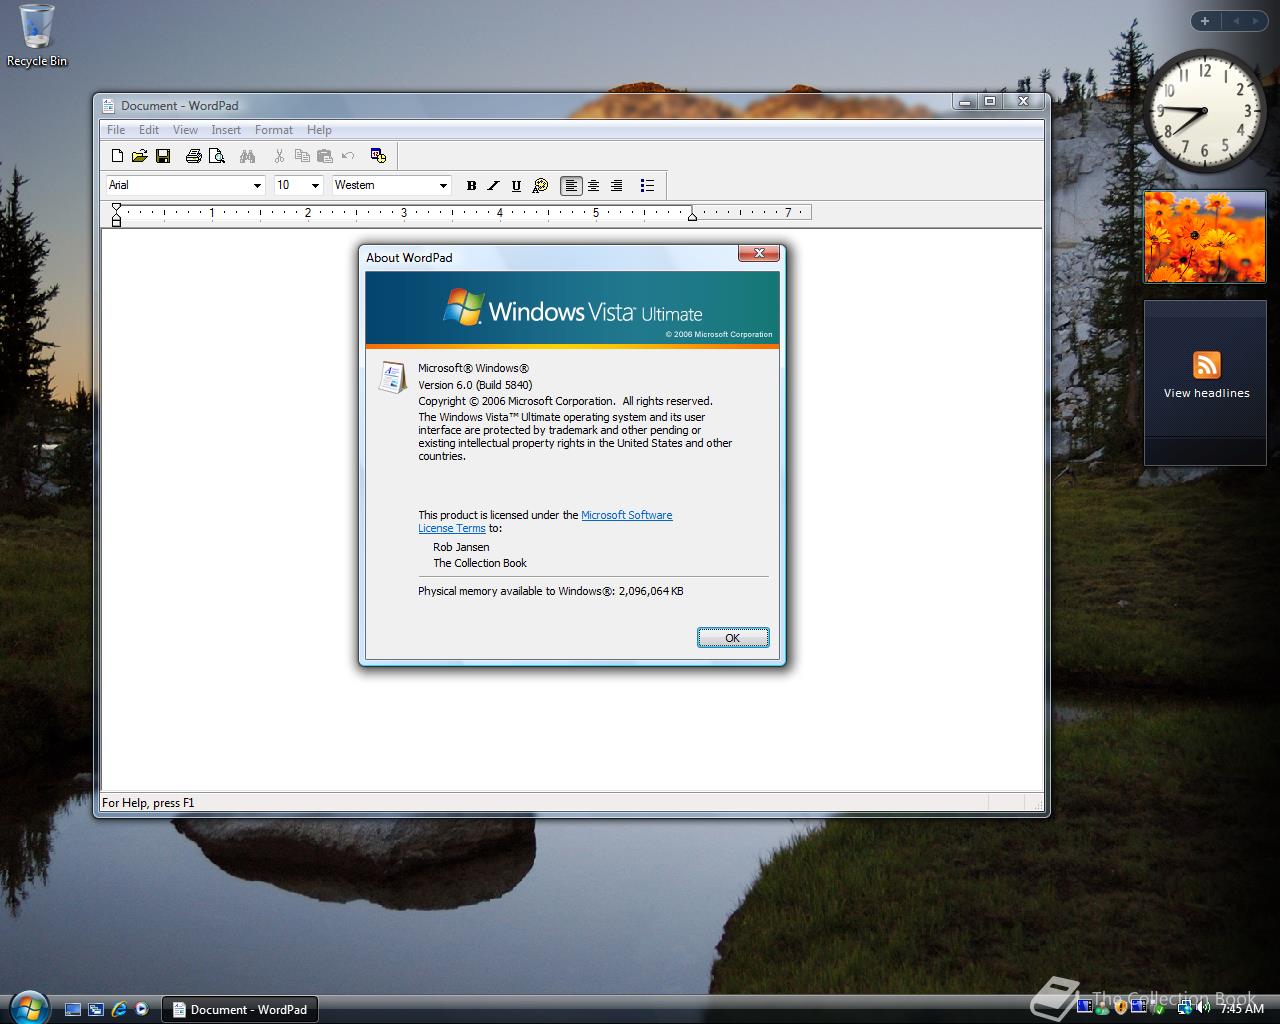Image resolution: width=1280 pixels, height=1024 pixels.
Task: Save the document with the floppy disk icon
Action: (x=163, y=156)
